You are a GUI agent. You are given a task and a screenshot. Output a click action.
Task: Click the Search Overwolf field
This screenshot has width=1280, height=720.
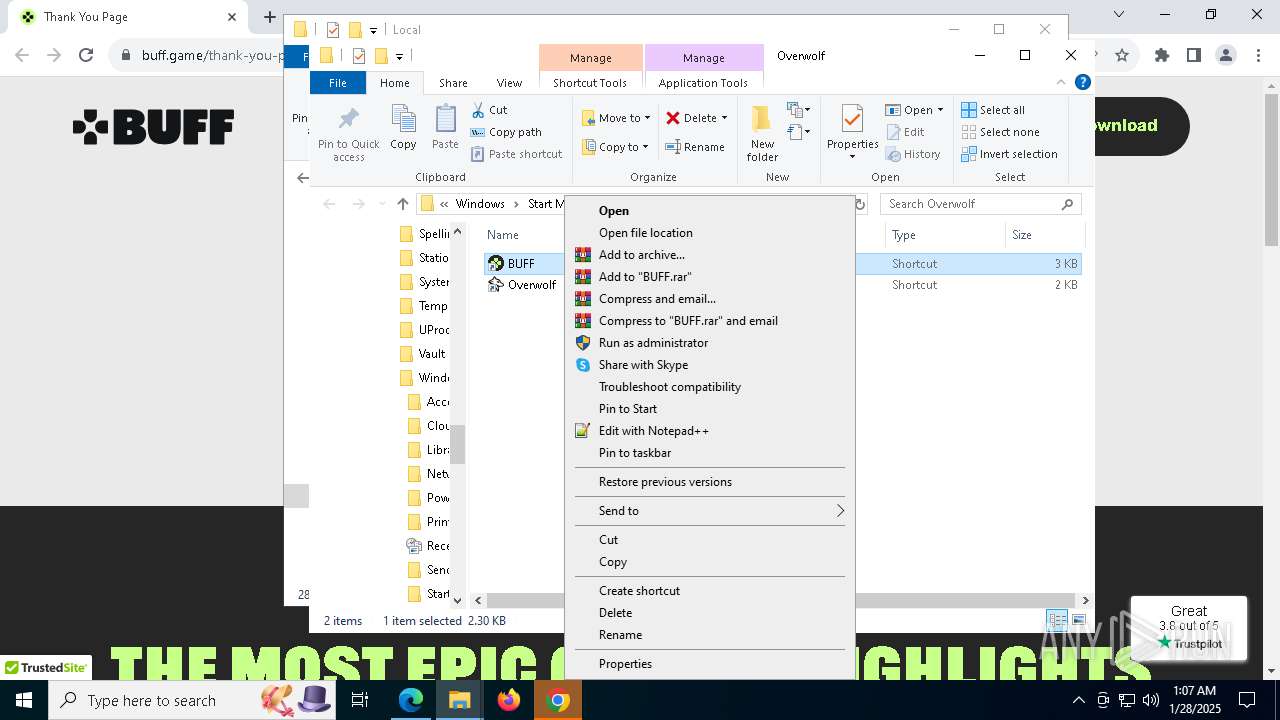980,204
